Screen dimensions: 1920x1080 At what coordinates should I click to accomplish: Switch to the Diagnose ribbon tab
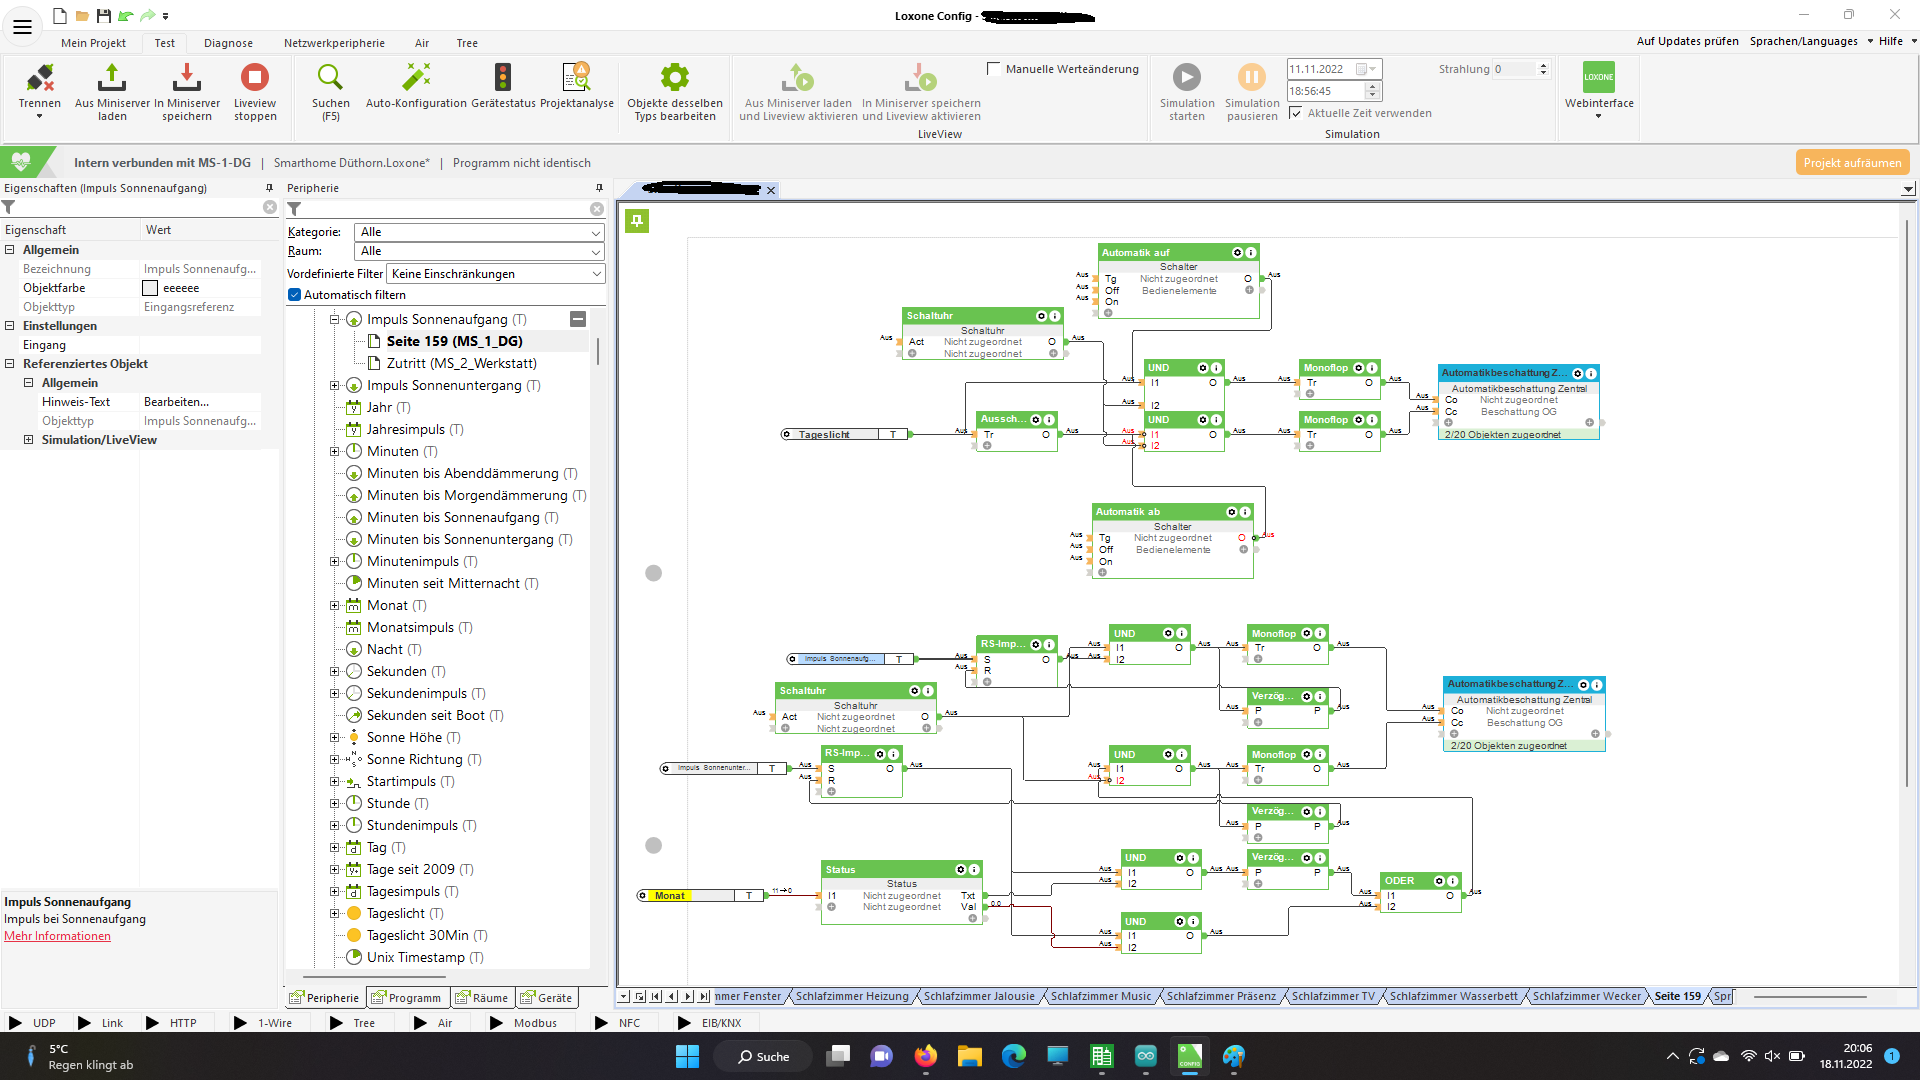228,43
